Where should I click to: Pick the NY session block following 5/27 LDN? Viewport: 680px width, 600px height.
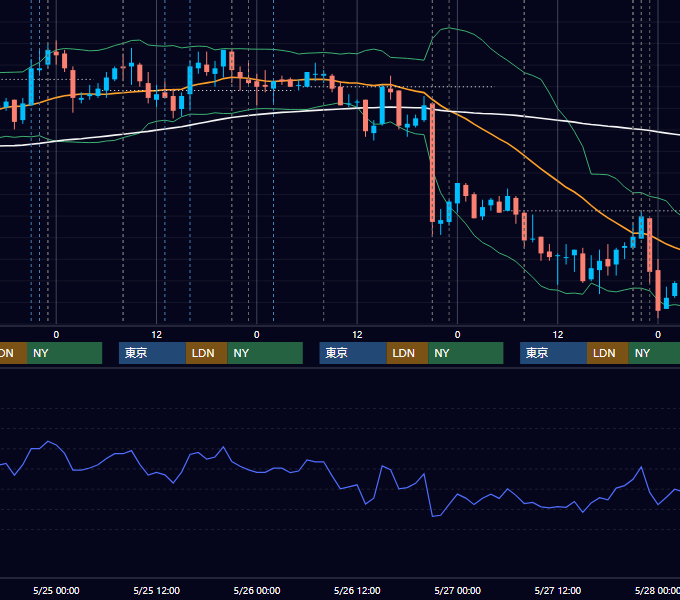coord(654,353)
